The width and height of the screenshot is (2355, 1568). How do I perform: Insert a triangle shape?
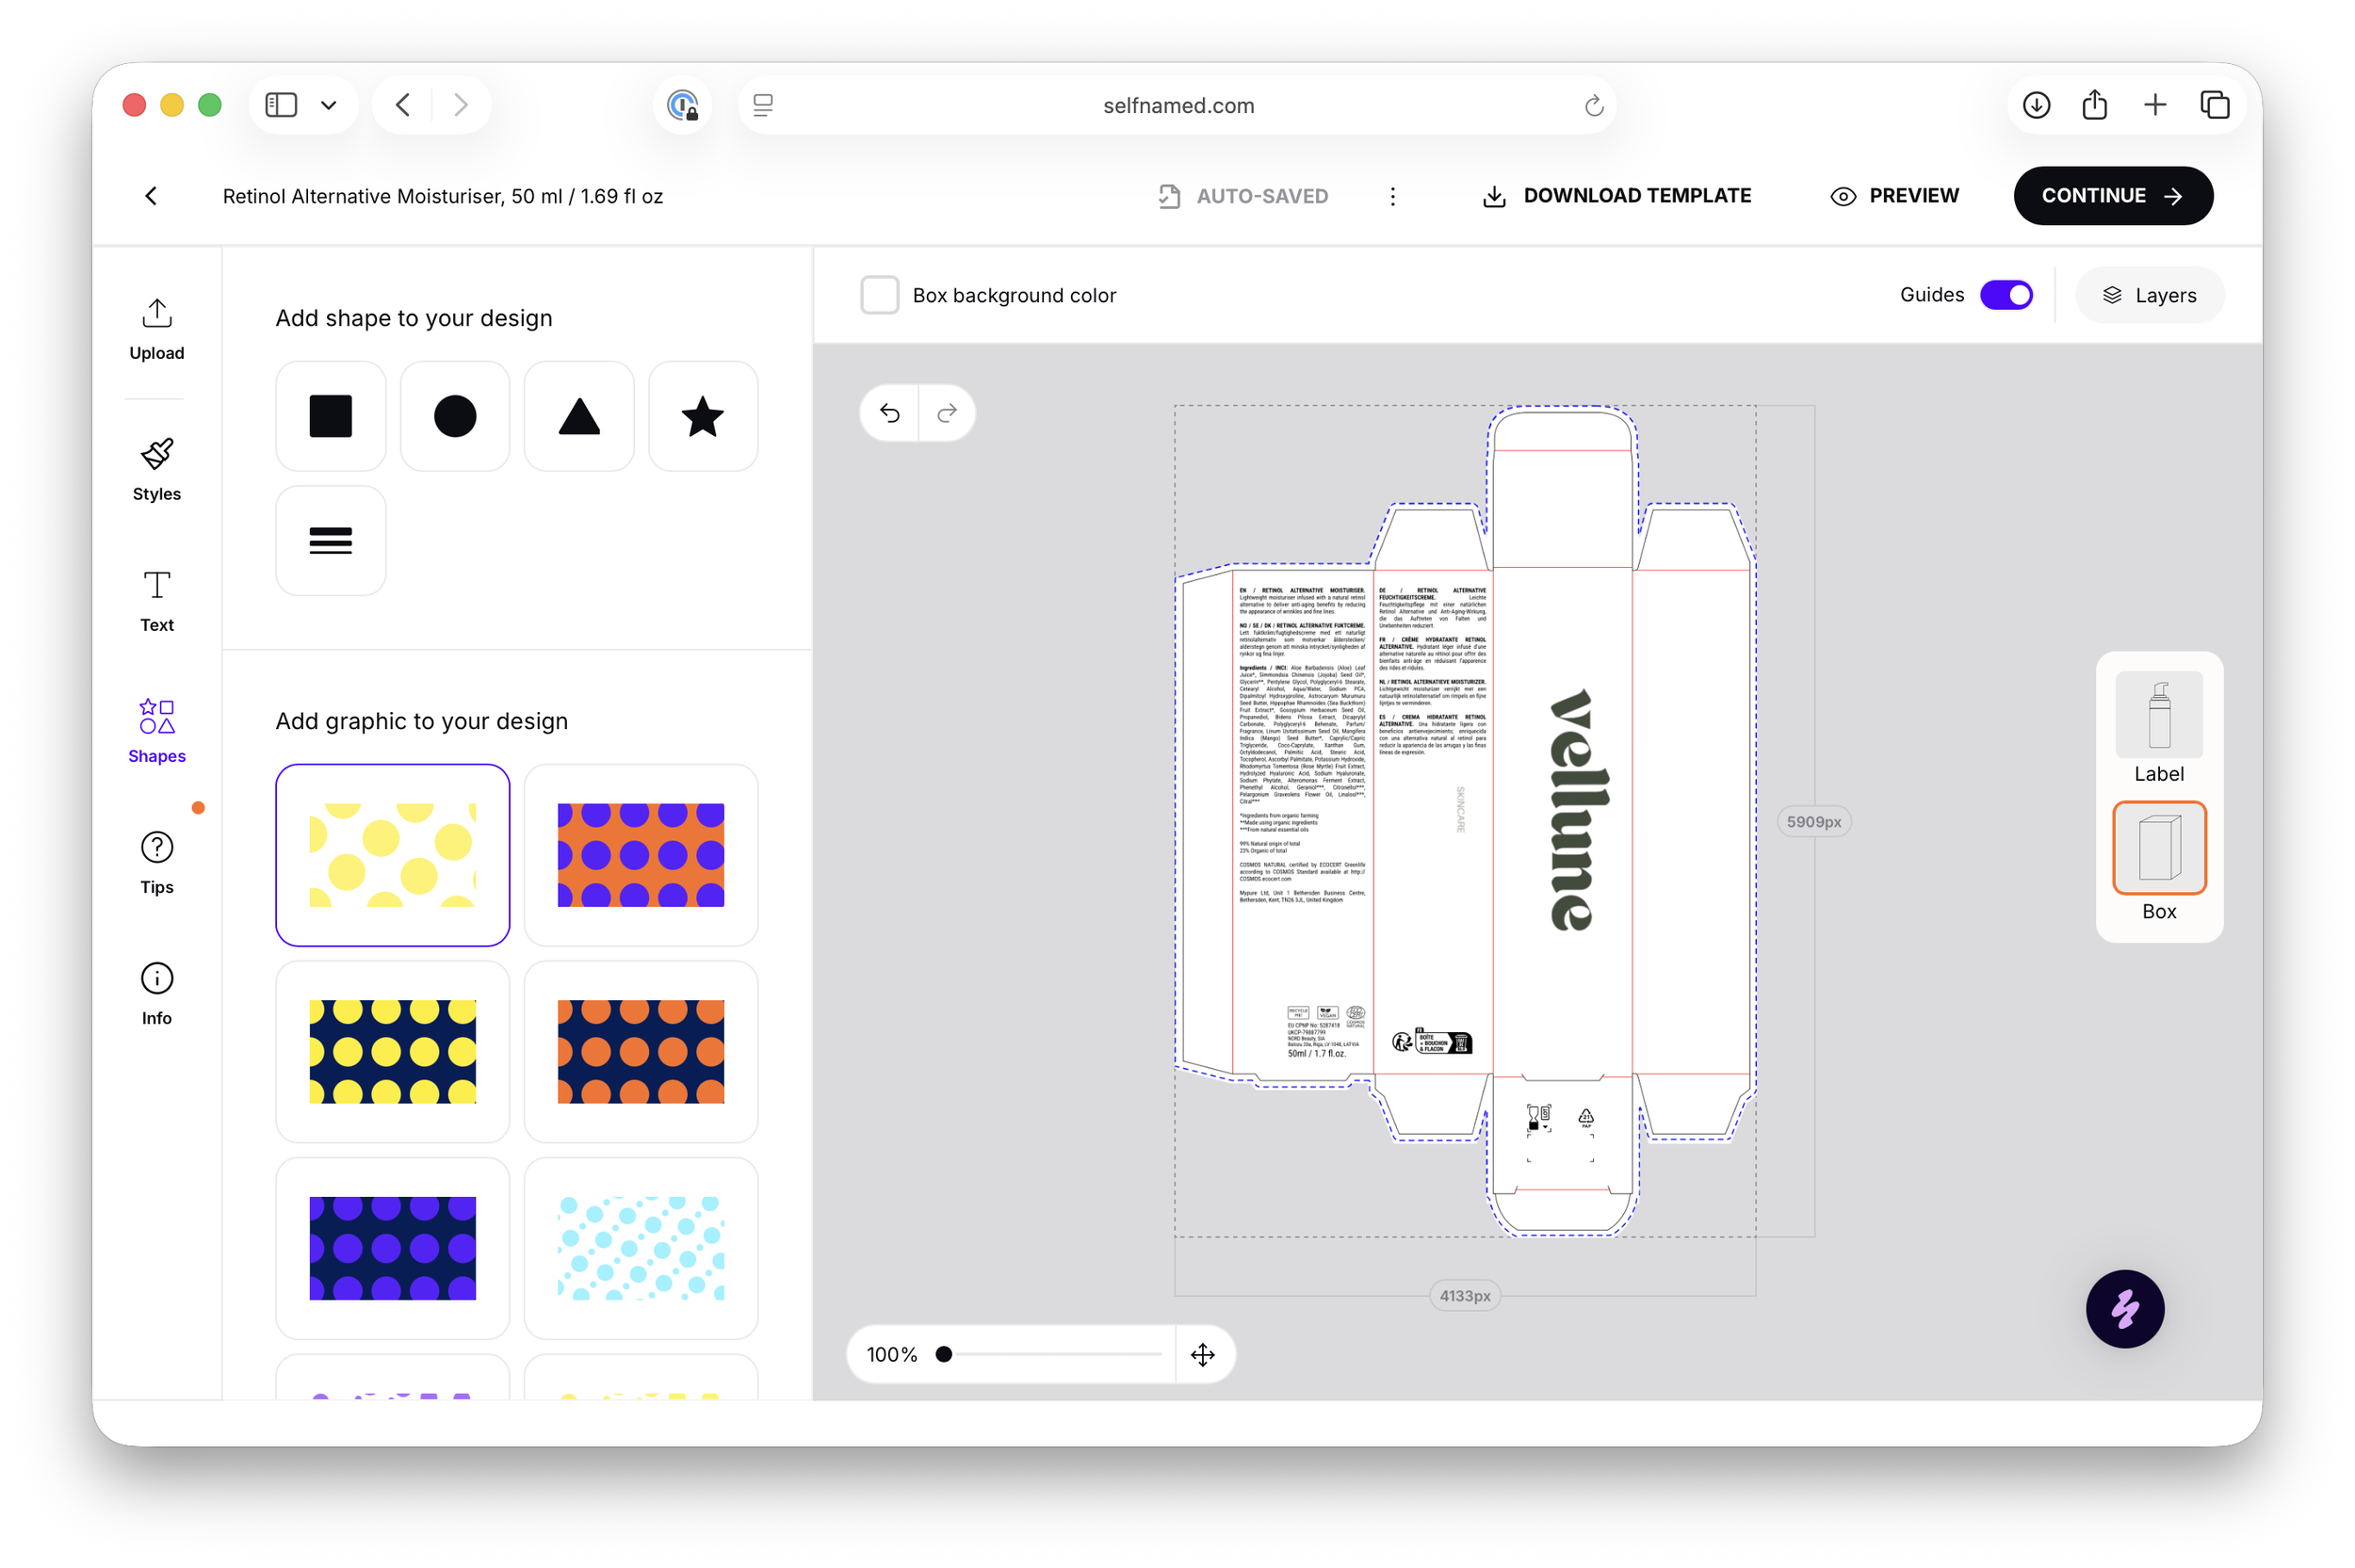pyautogui.click(x=579, y=416)
